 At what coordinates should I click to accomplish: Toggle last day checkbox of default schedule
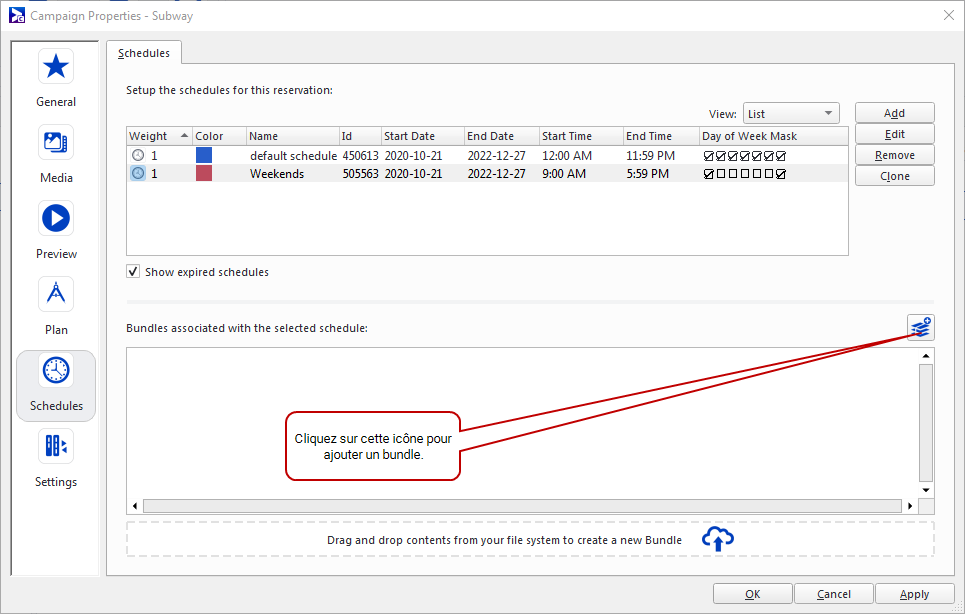(781, 156)
